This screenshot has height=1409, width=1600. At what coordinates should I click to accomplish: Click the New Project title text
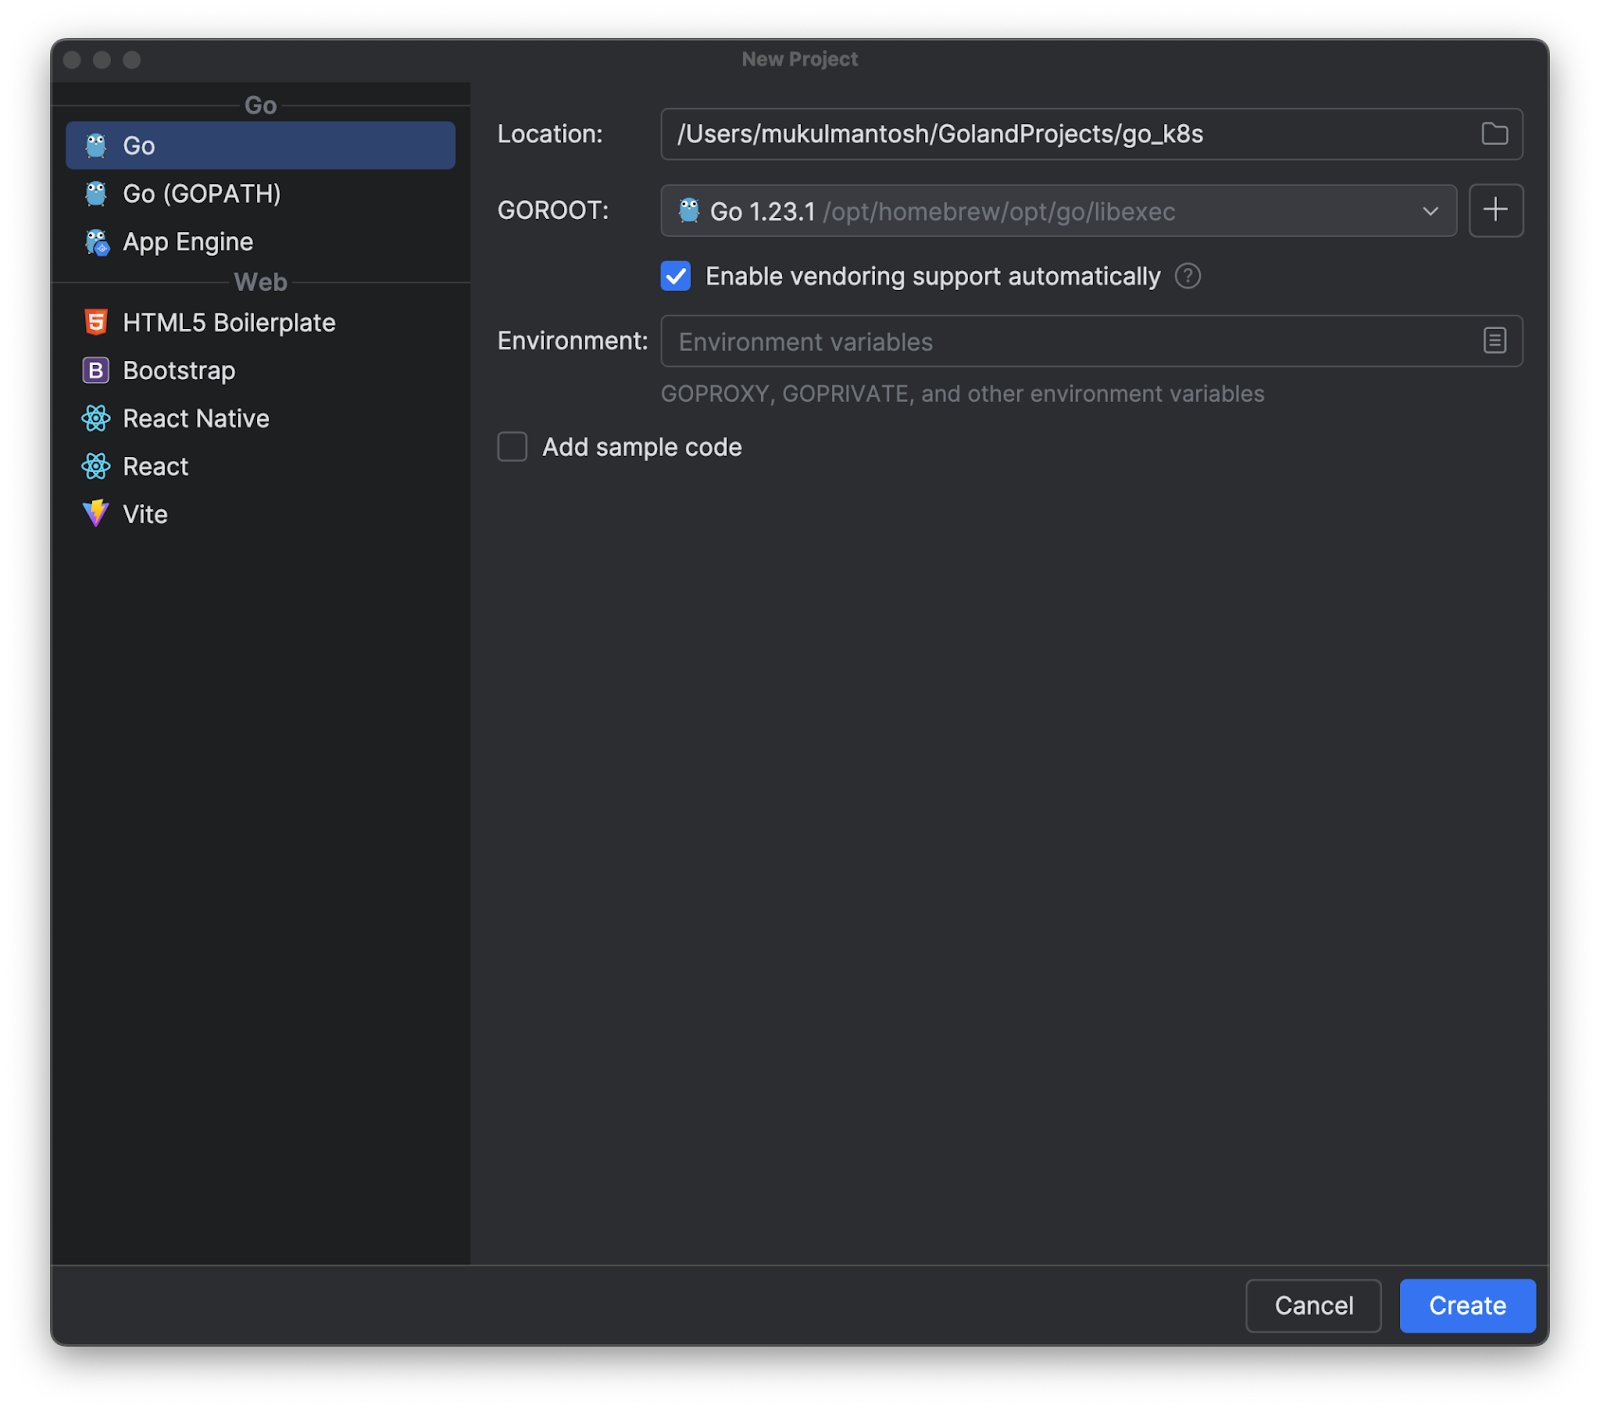pos(800,59)
